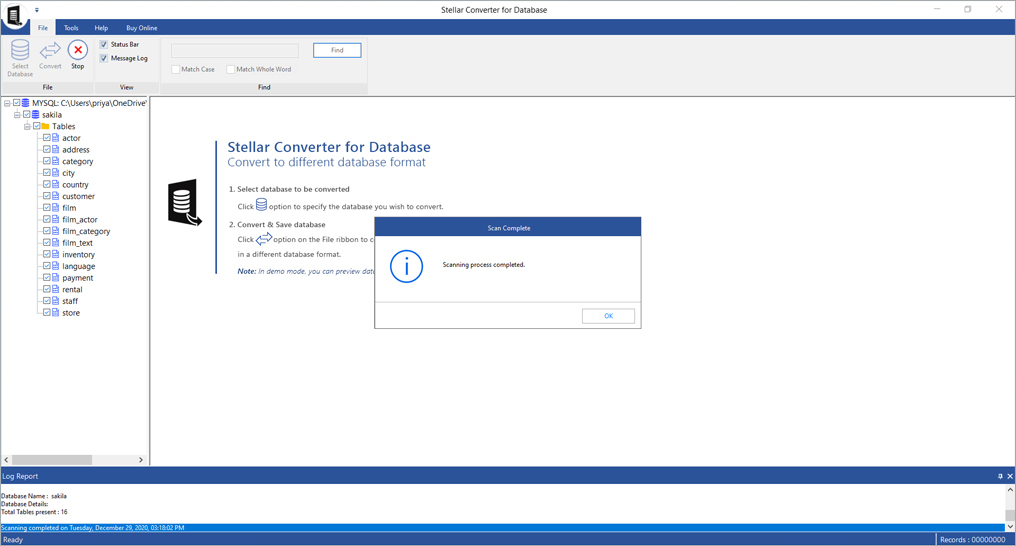Click the address table icon

point(56,150)
